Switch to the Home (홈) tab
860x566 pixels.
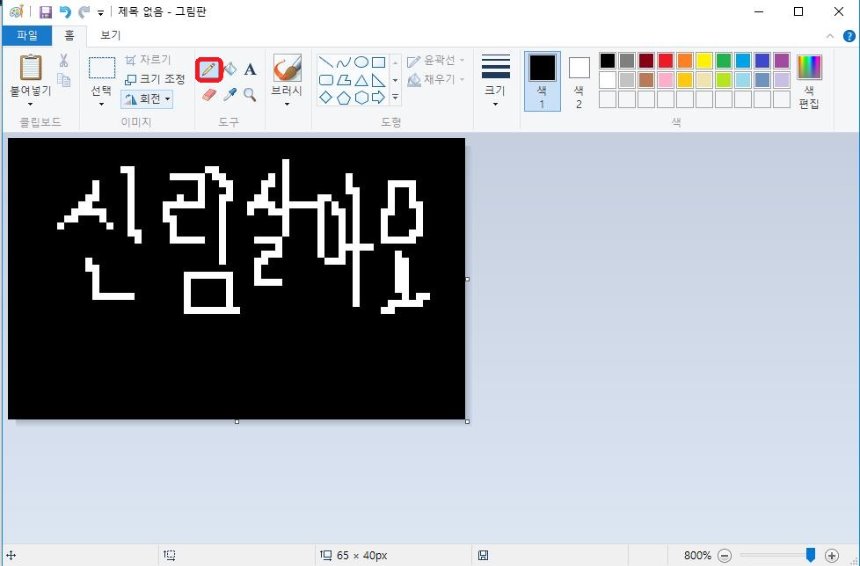pyautogui.click(x=69, y=36)
